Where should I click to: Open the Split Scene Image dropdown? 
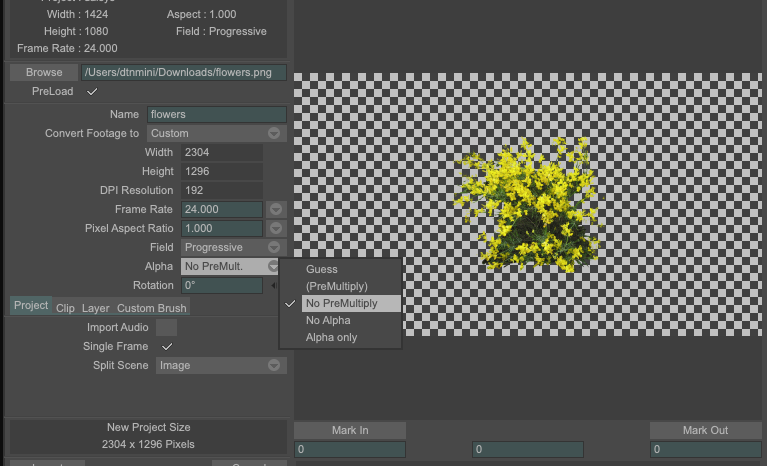221,366
